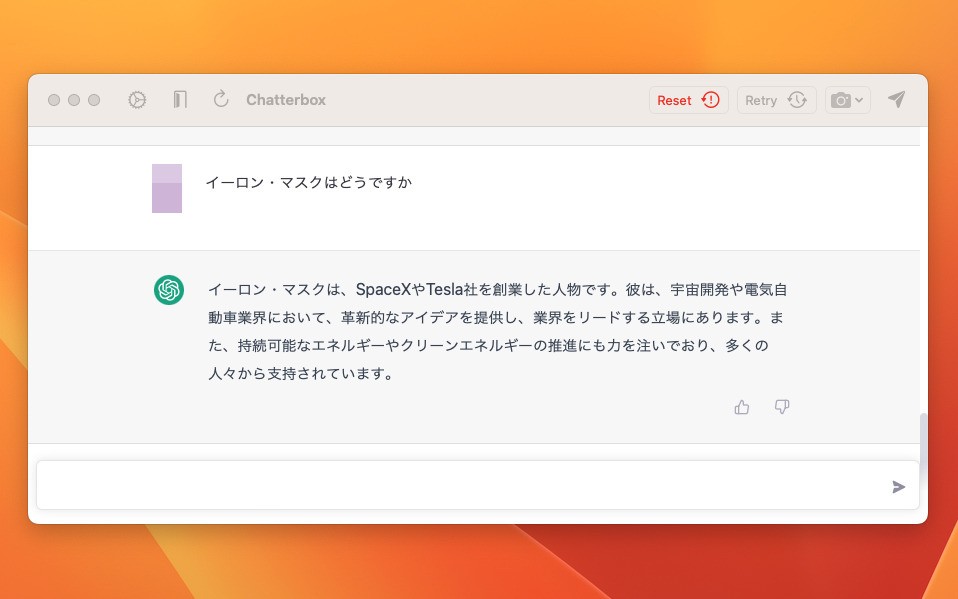
Task: Click the Retry button
Action: click(x=776, y=99)
